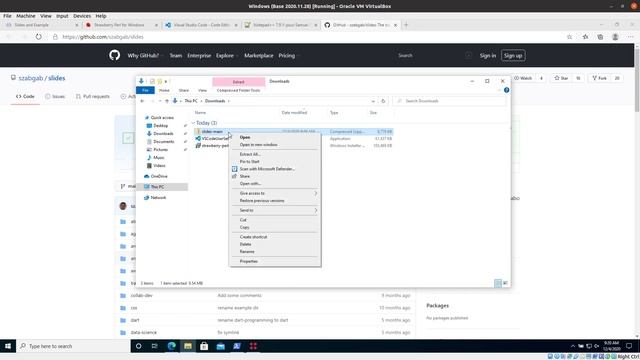Click the data-science folder icon on GitHub
Viewport: 640px width, 360px height.
123,332
